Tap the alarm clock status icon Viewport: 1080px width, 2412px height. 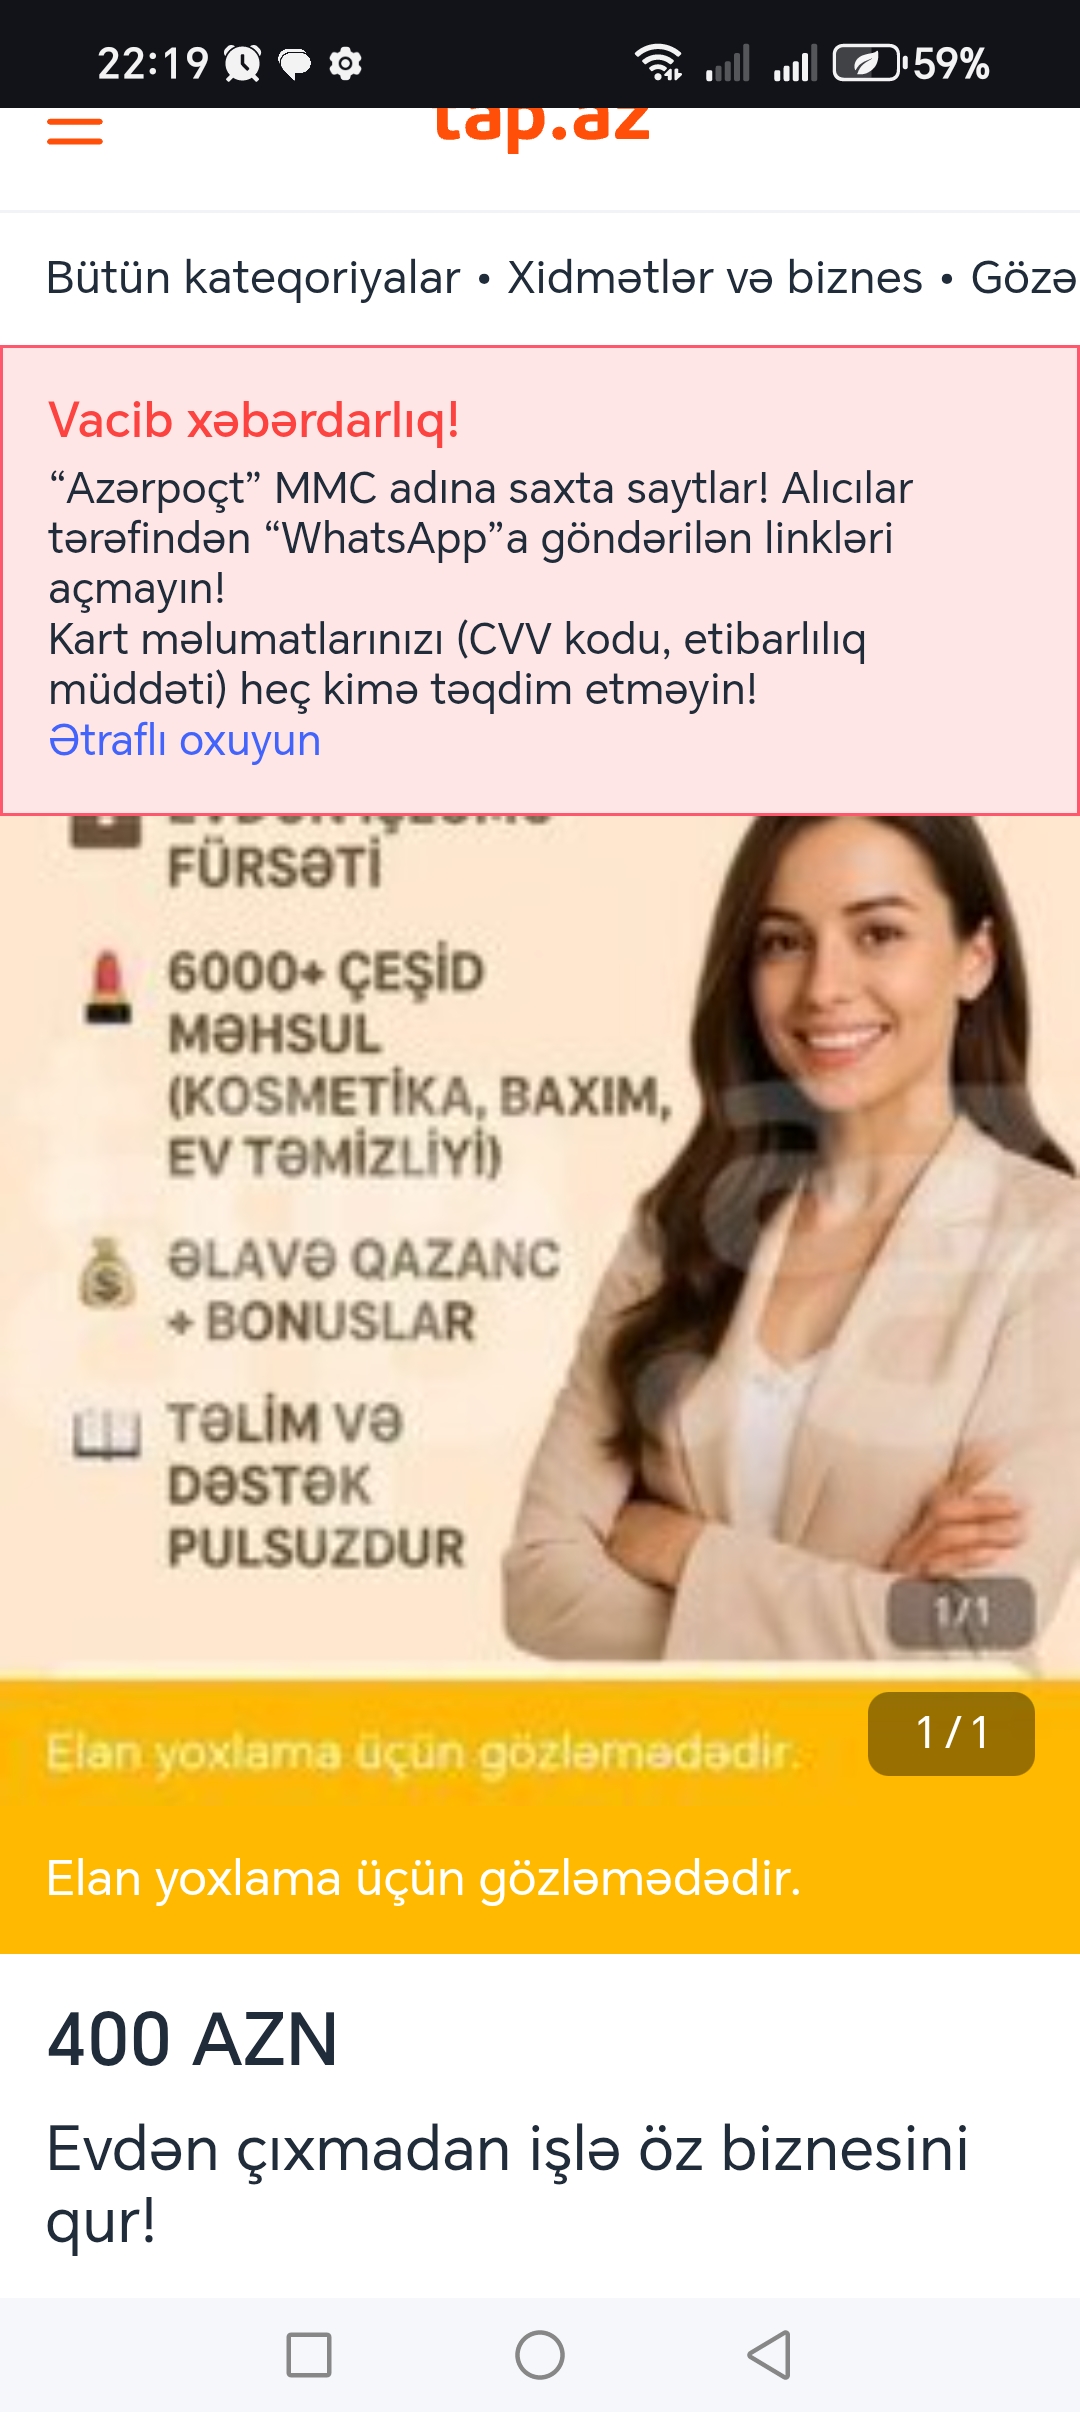[x=242, y=64]
